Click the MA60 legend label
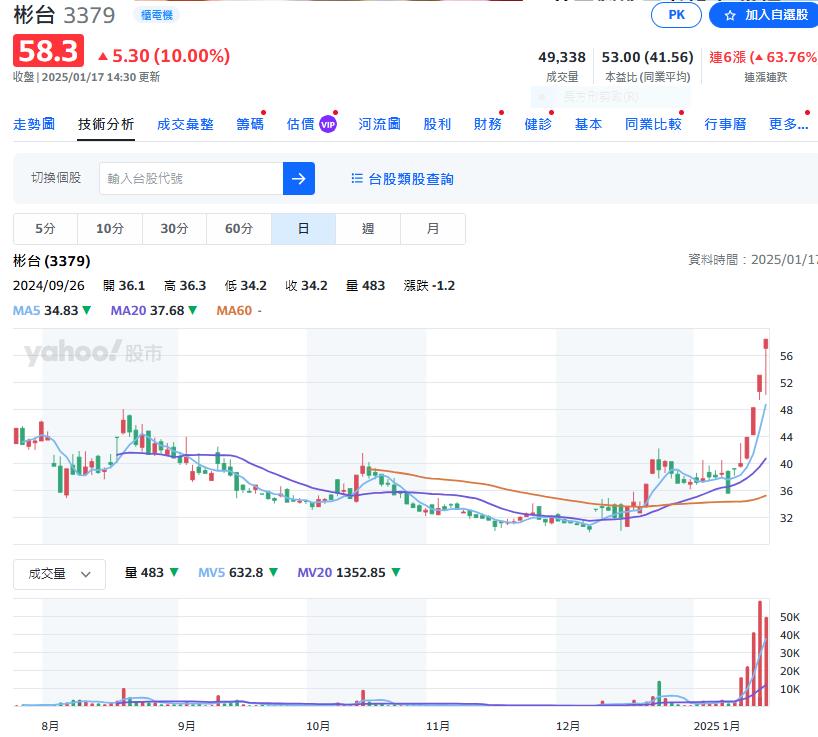The image size is (818, 737). click(234, 310)
